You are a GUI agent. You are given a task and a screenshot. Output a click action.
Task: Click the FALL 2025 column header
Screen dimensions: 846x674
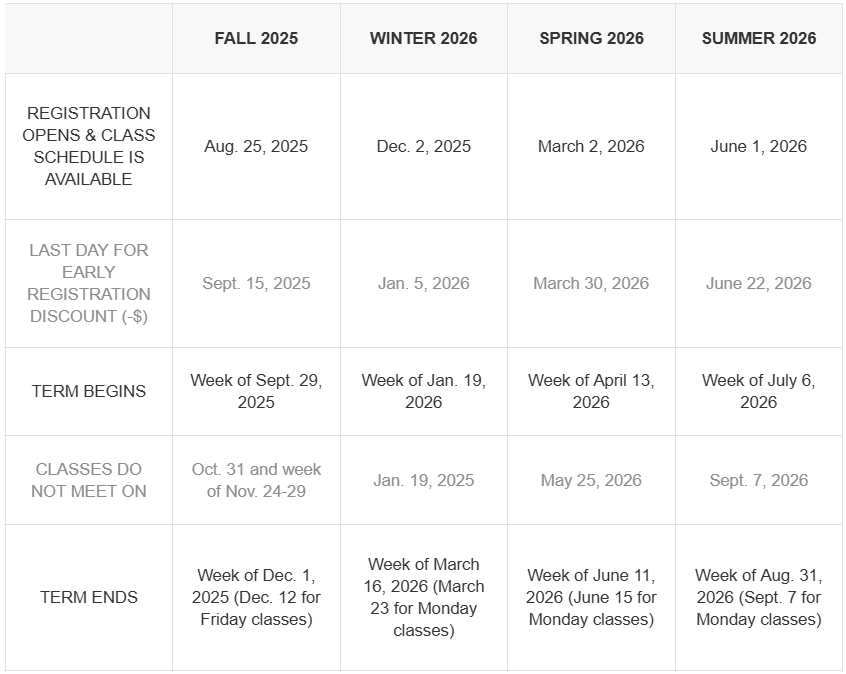tap(256, 38)
